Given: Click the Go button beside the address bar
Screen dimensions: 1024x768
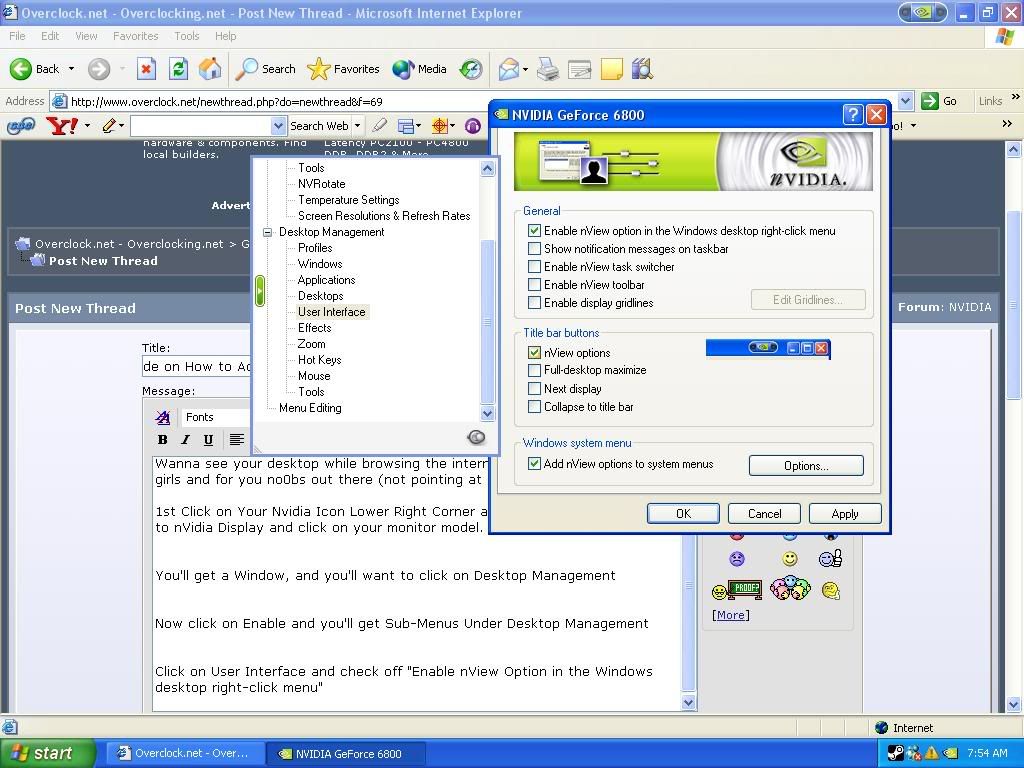Looking at the screenshot, I should click(x=939, y=101).
